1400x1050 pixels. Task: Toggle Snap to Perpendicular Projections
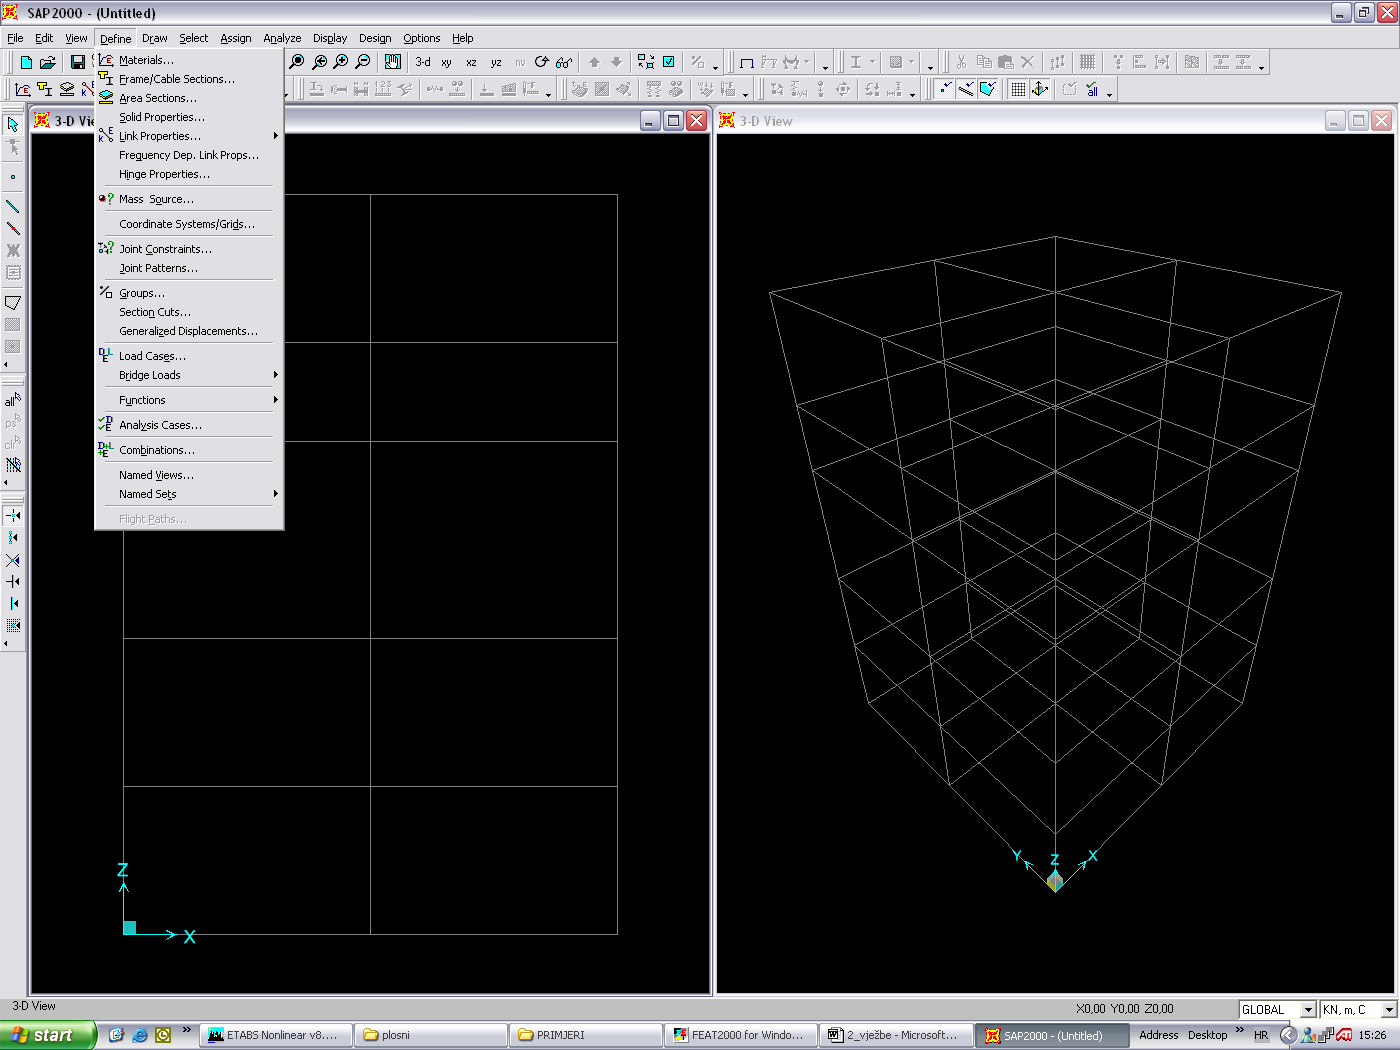coord(13,582)
